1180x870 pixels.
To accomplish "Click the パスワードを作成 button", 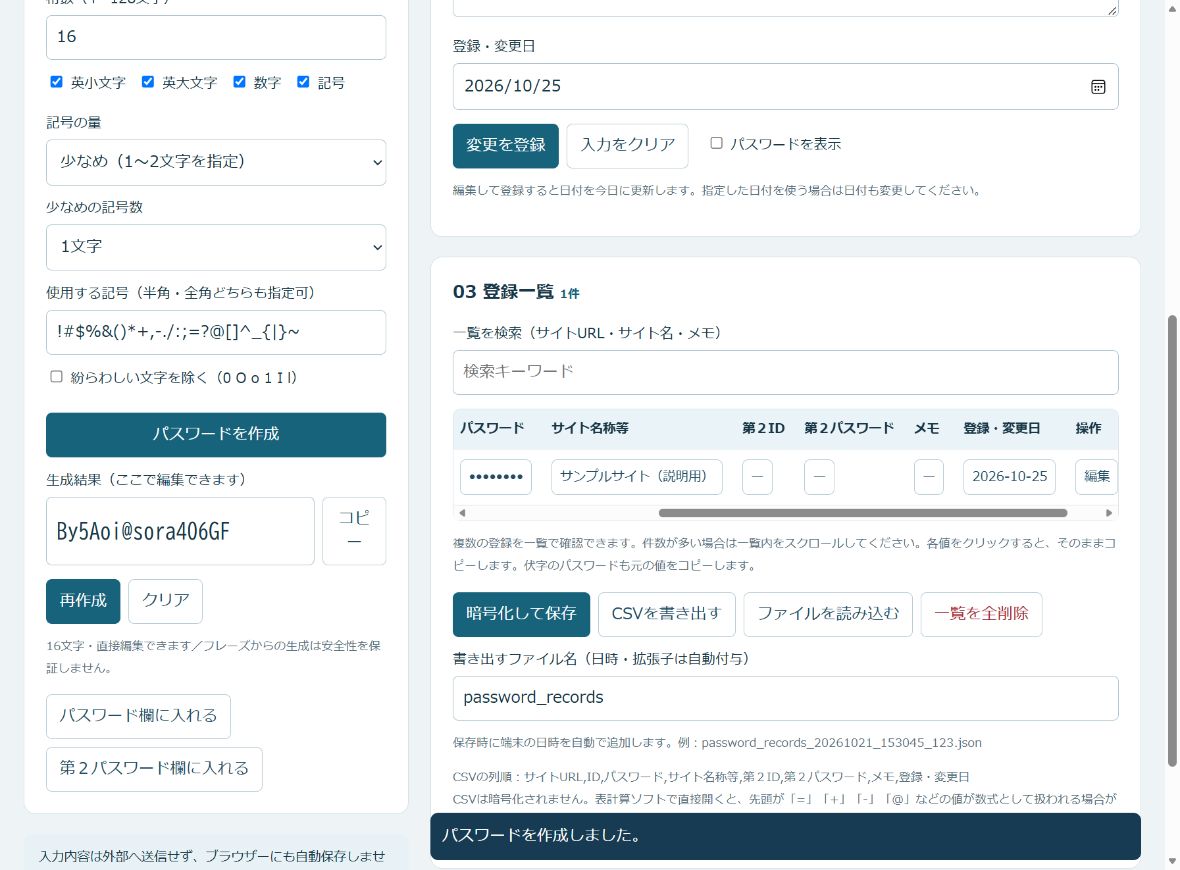I will [x=216, y=434].
